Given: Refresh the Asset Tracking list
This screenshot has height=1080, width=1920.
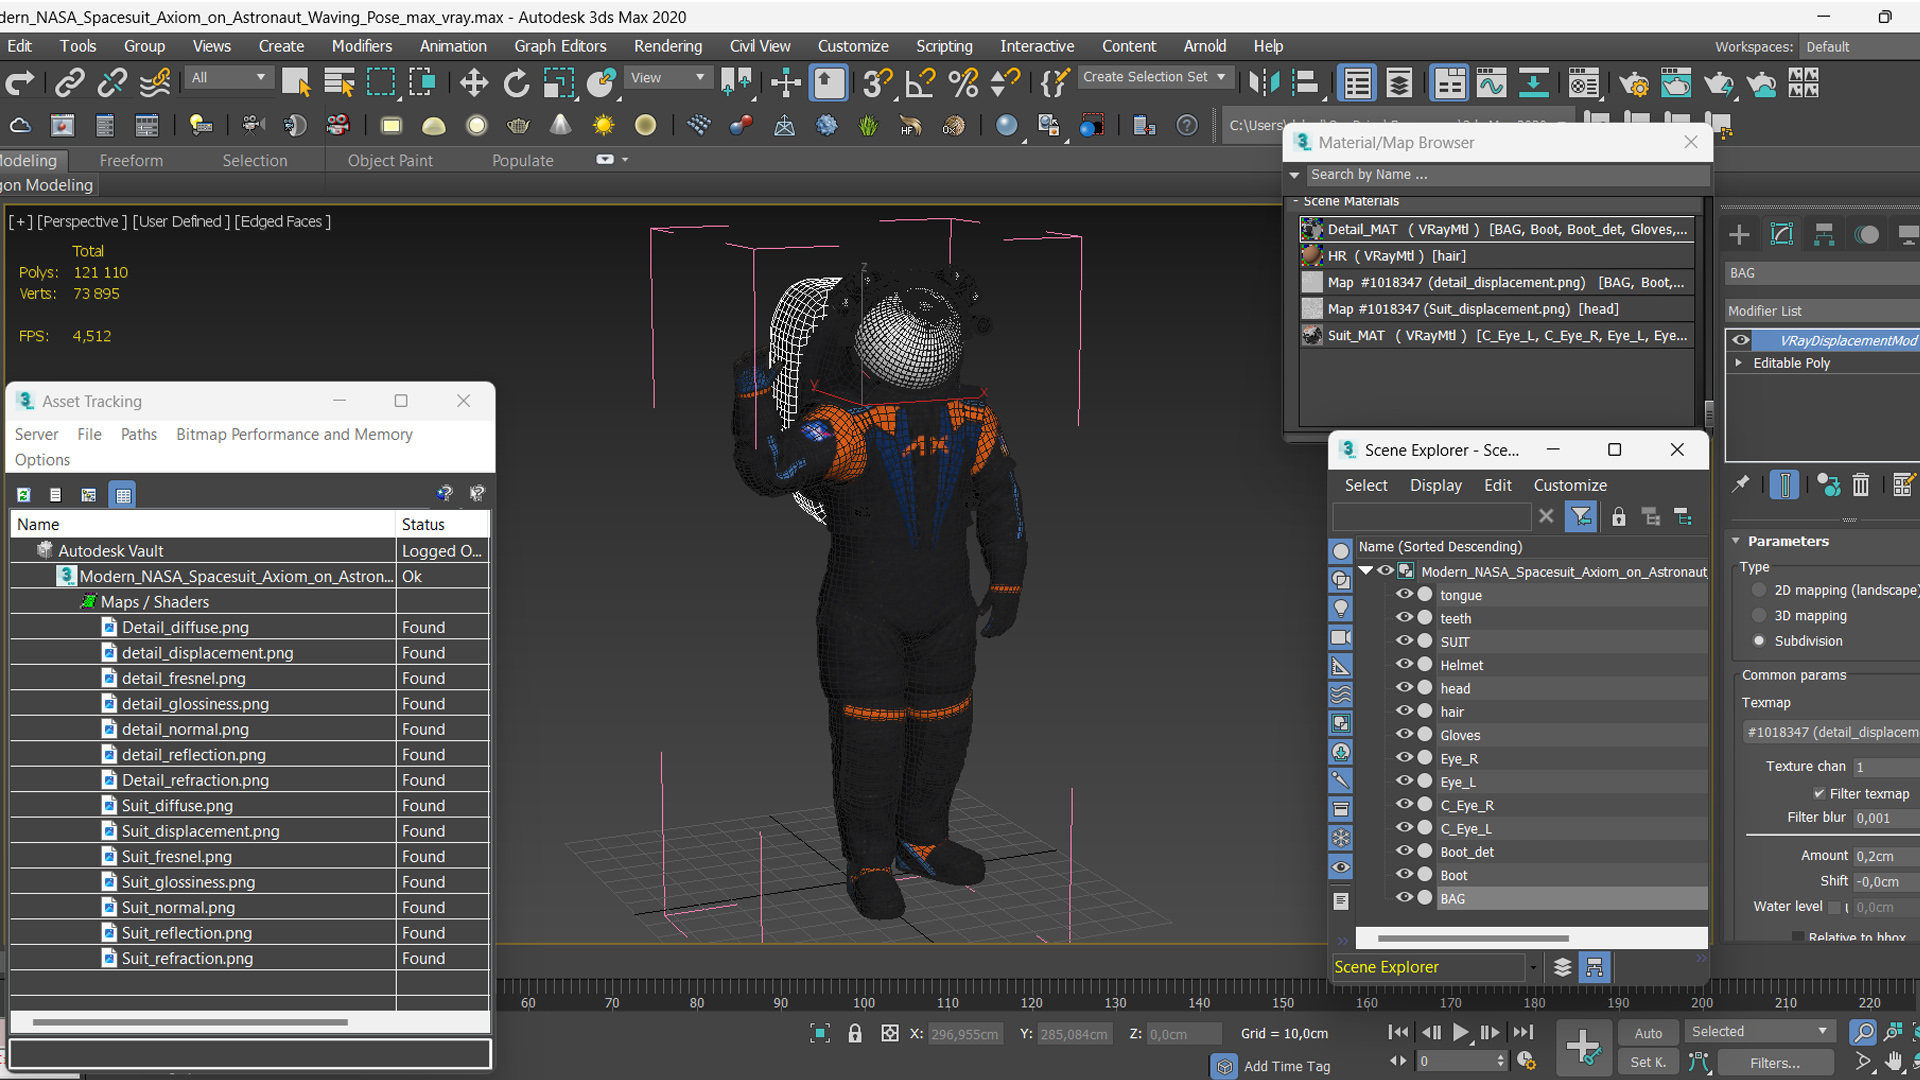Looking at the screenshot, I should [x=24, y=495].
